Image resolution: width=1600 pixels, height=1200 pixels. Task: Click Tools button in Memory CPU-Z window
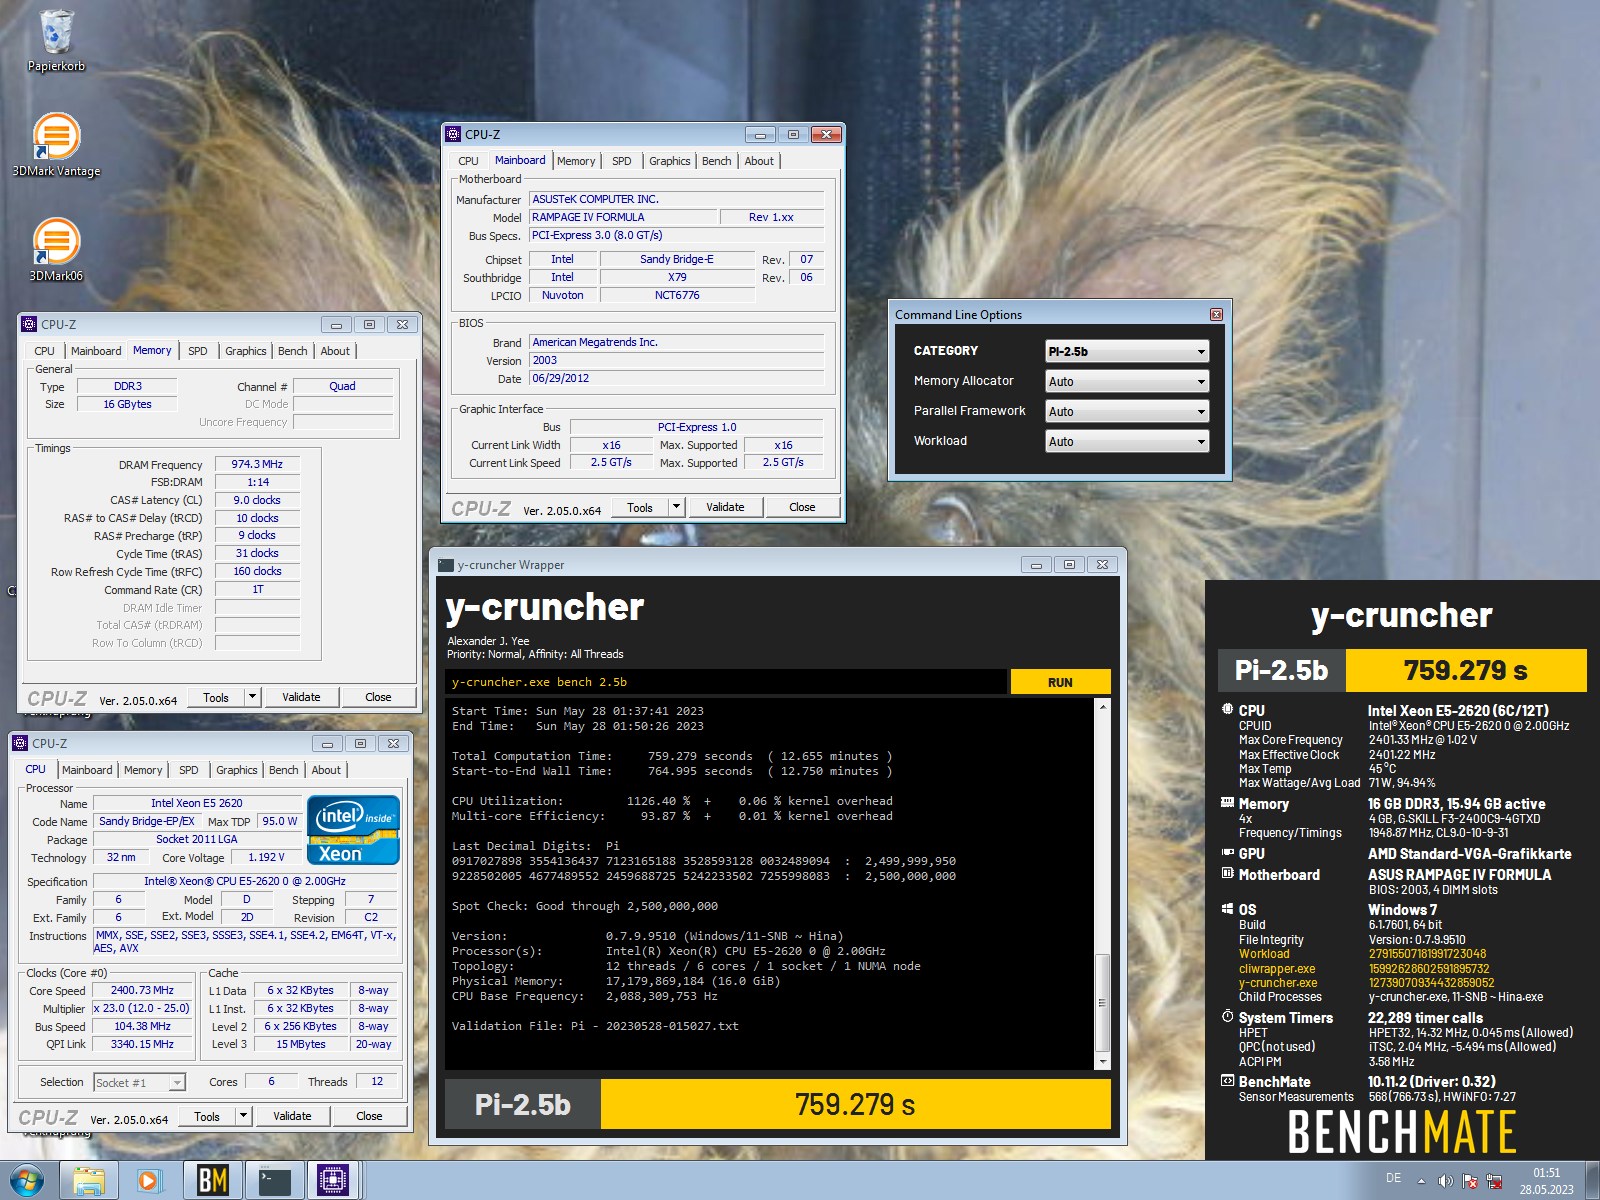pyautogui.click(x=216, y=697)
